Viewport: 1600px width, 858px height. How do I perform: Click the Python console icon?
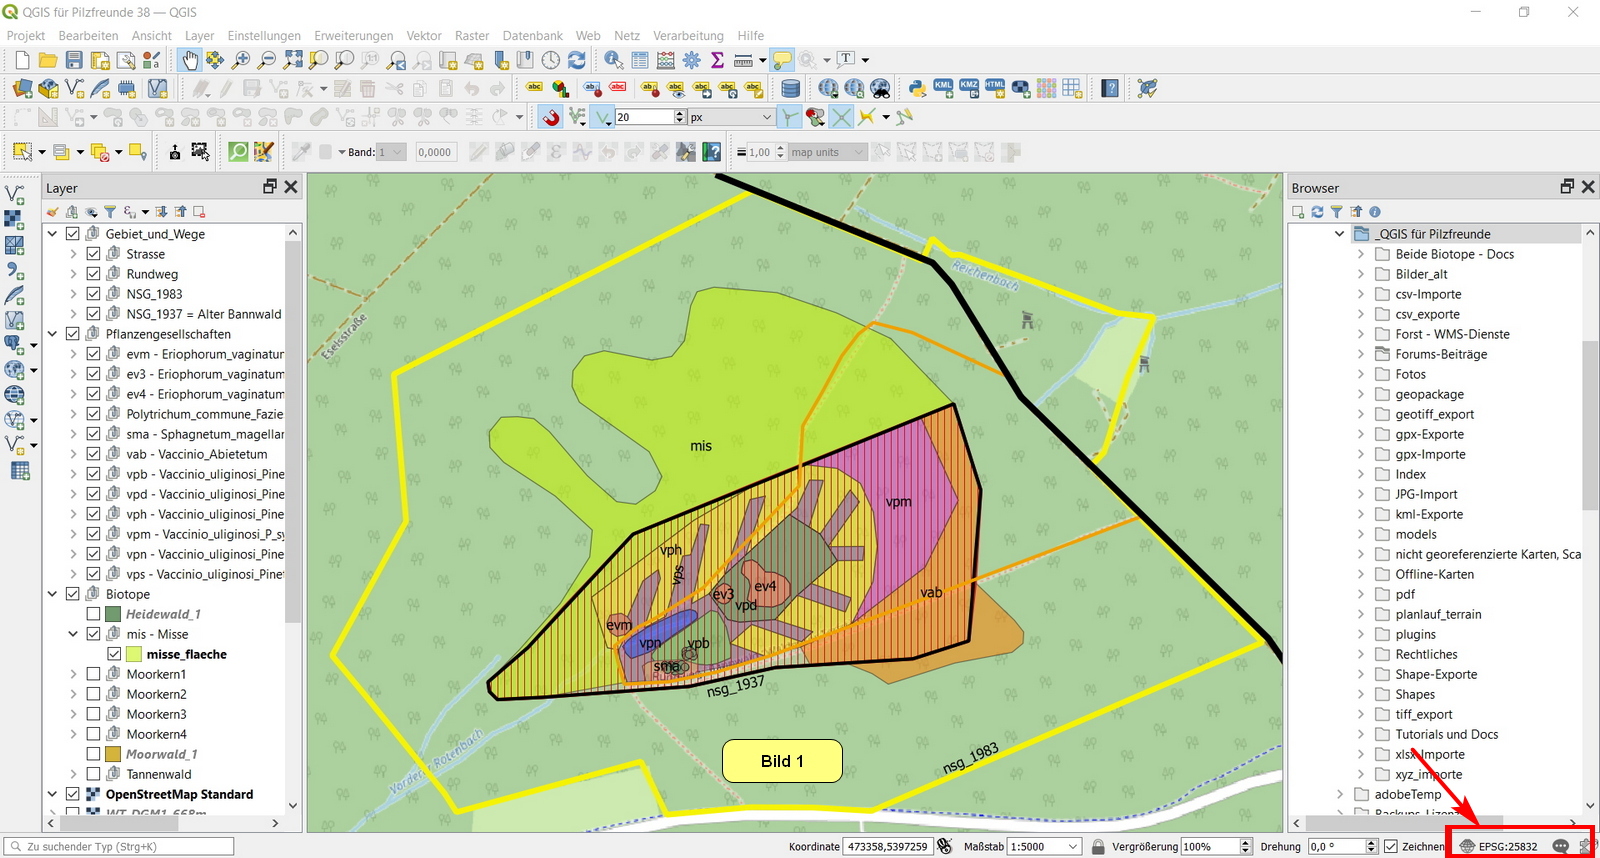(x=916, y=88)
